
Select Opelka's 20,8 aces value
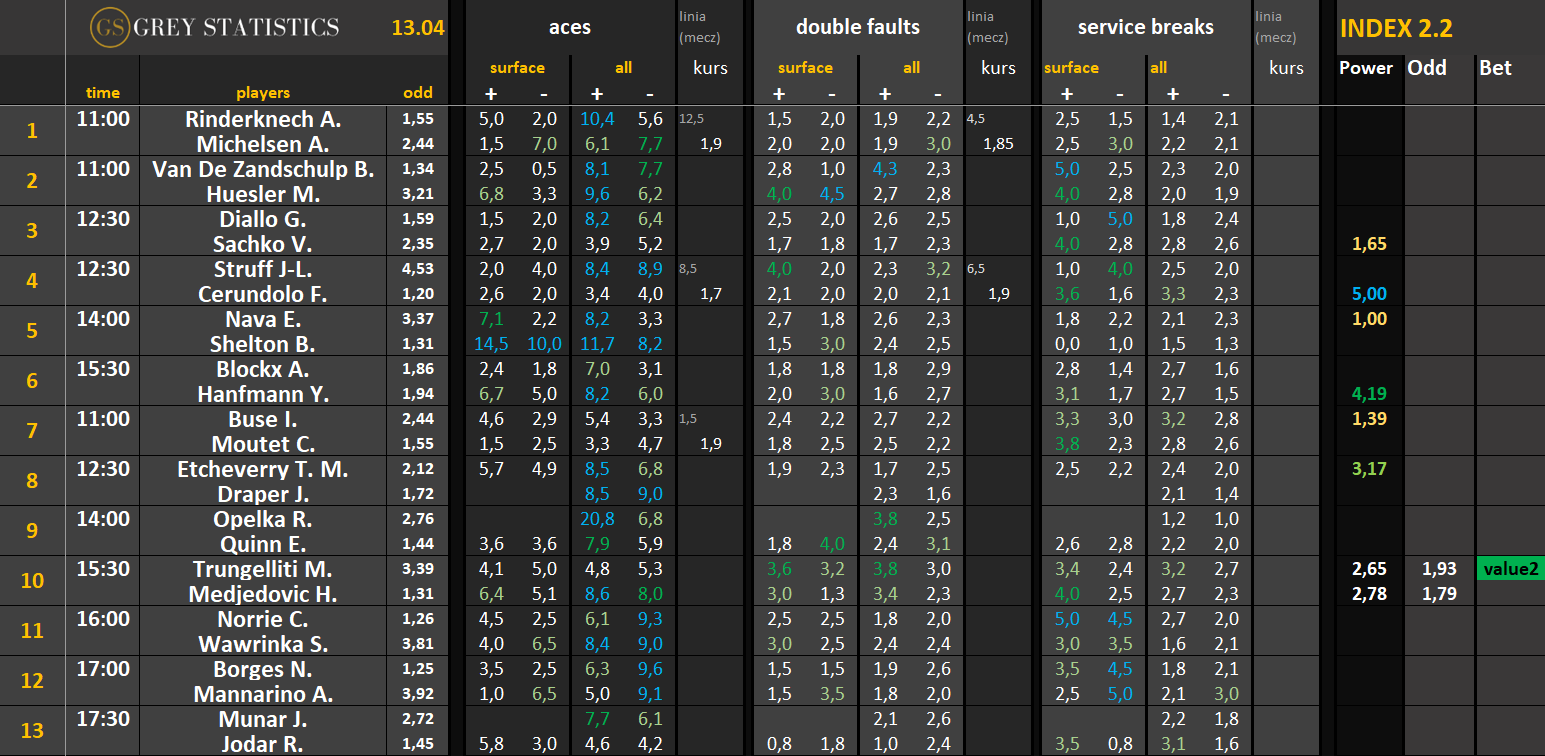[x=597, y=519]
